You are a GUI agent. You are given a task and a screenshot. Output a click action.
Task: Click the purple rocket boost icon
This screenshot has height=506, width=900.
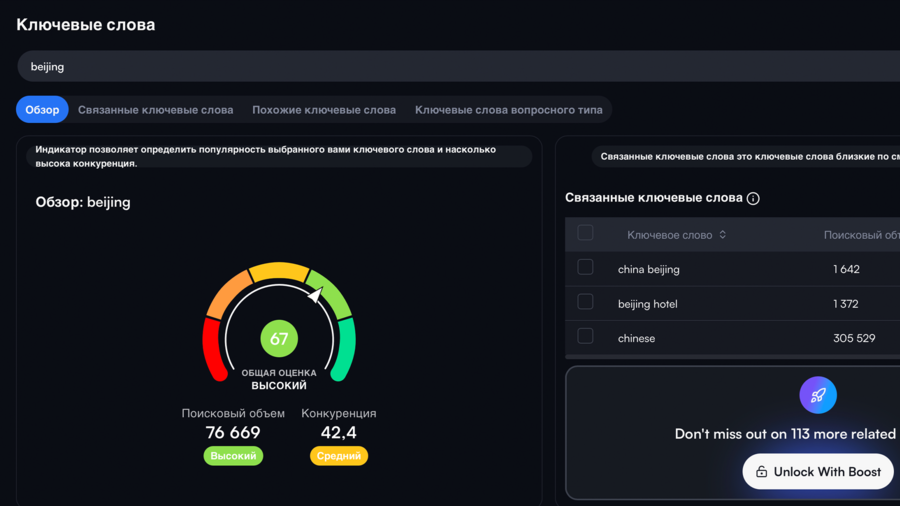click(818, 395)
